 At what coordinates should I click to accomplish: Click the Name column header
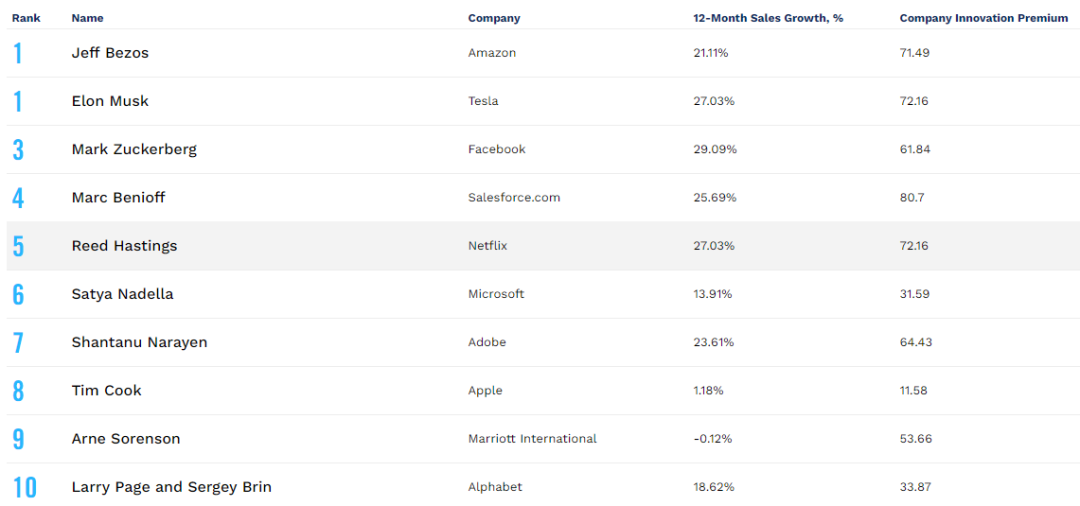[87, 19]
